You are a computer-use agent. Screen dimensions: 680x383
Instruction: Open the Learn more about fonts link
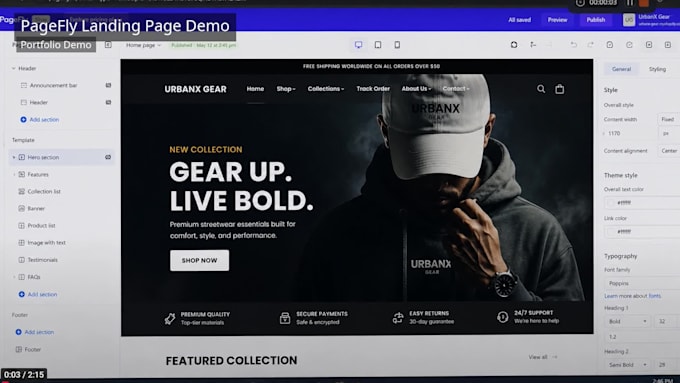632,296
